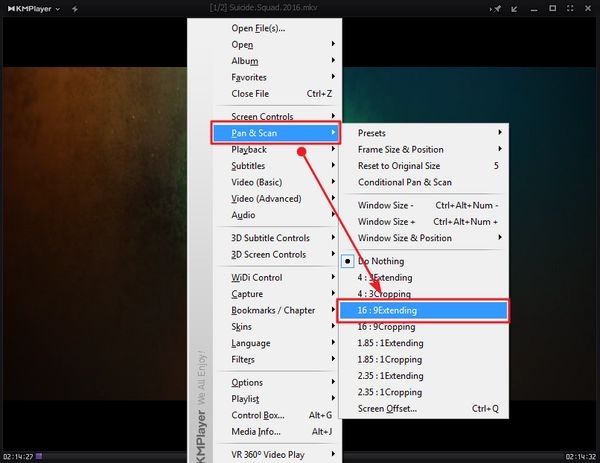The image size is (600, 463).
Task: Toggle pin always-on-top icon
Action: point(496,8)
